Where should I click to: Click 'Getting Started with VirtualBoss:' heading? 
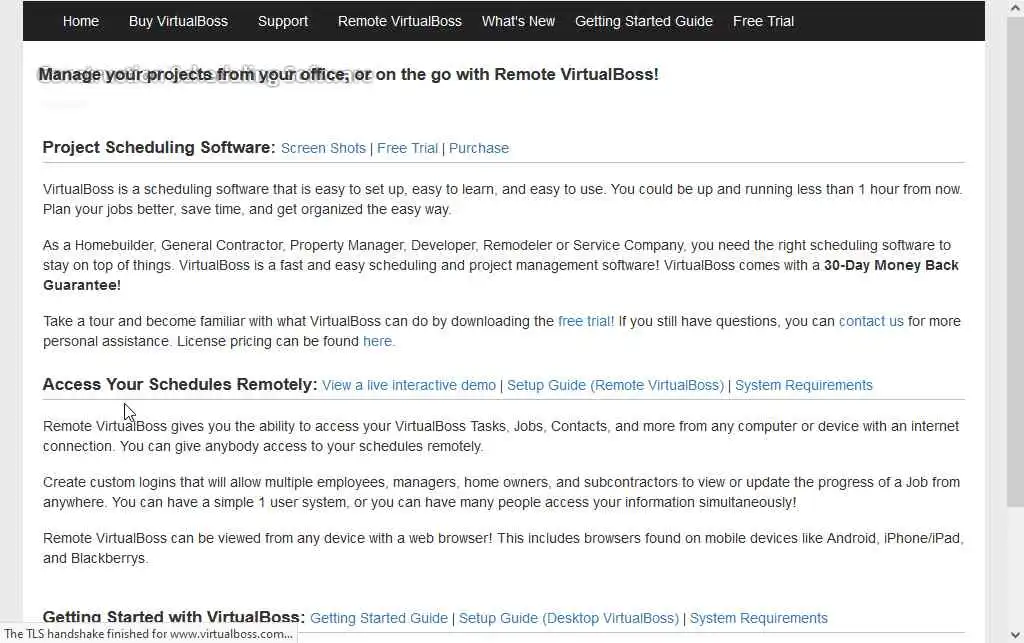tap(174, 618)
